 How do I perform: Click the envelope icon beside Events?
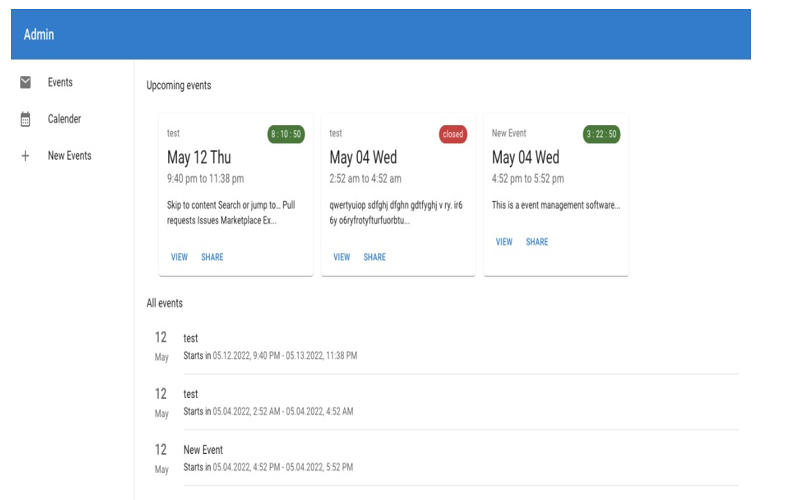(x=26, y=82)
